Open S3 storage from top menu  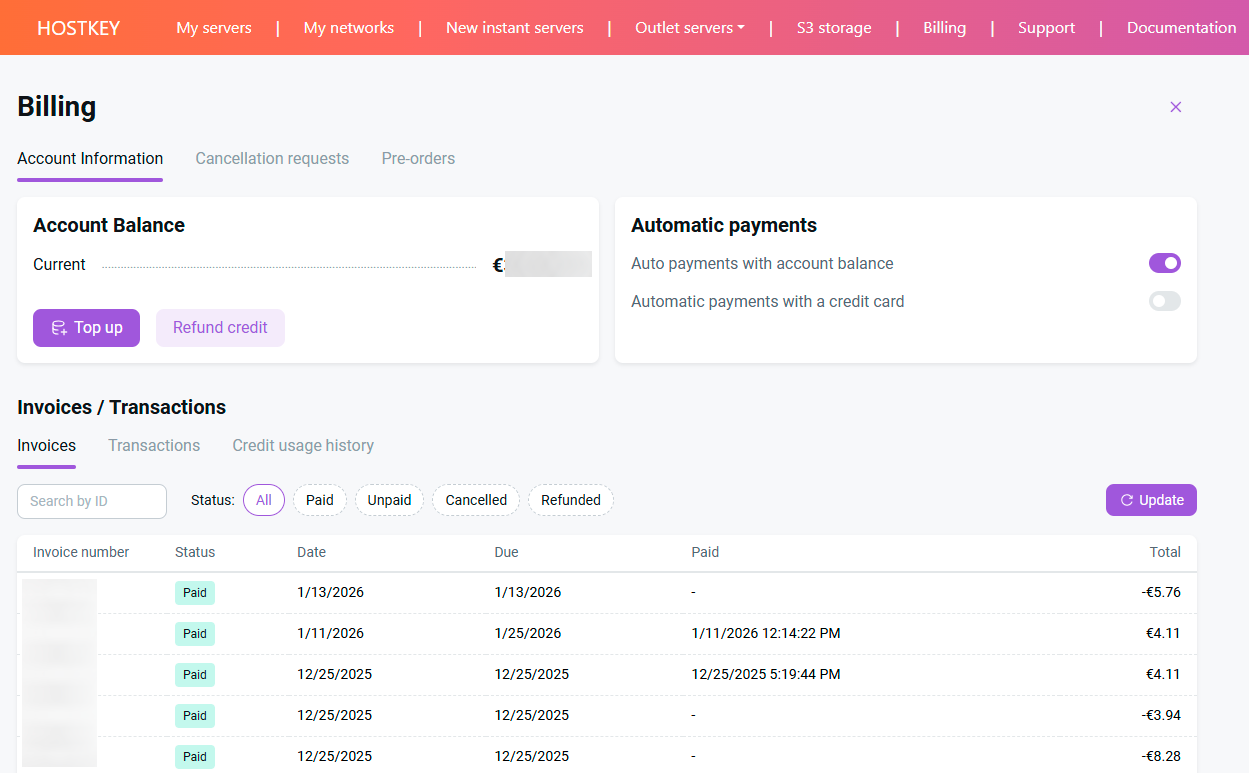pyautogui.click(x=833, y=28)
